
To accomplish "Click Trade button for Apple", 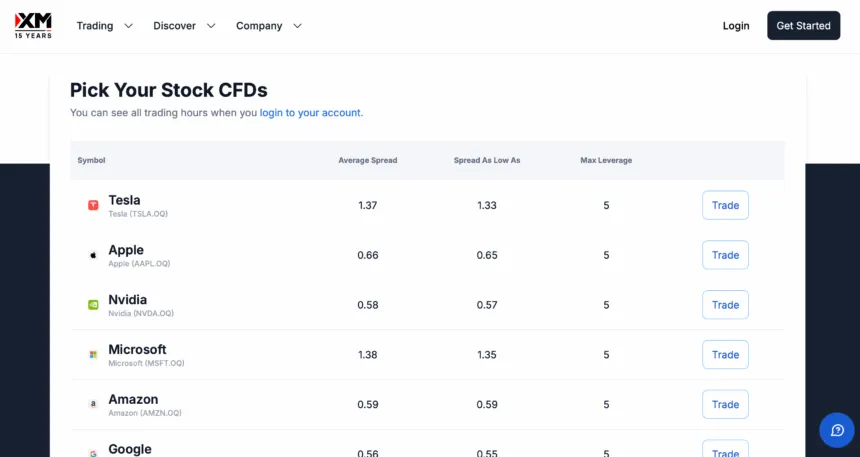I will click(x=725, y=255).
